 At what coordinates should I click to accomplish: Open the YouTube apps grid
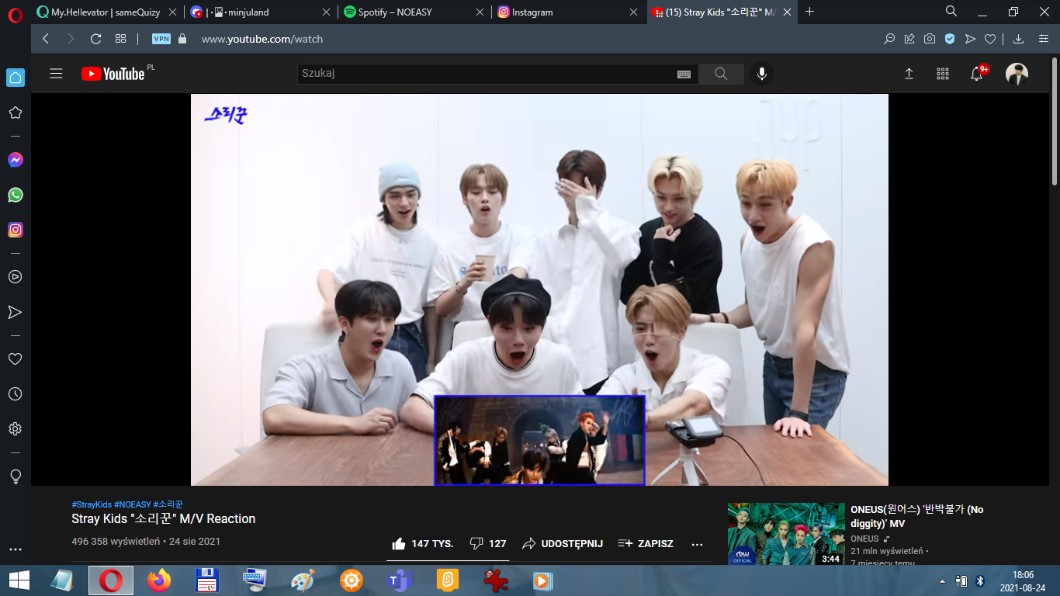point(942,74)
